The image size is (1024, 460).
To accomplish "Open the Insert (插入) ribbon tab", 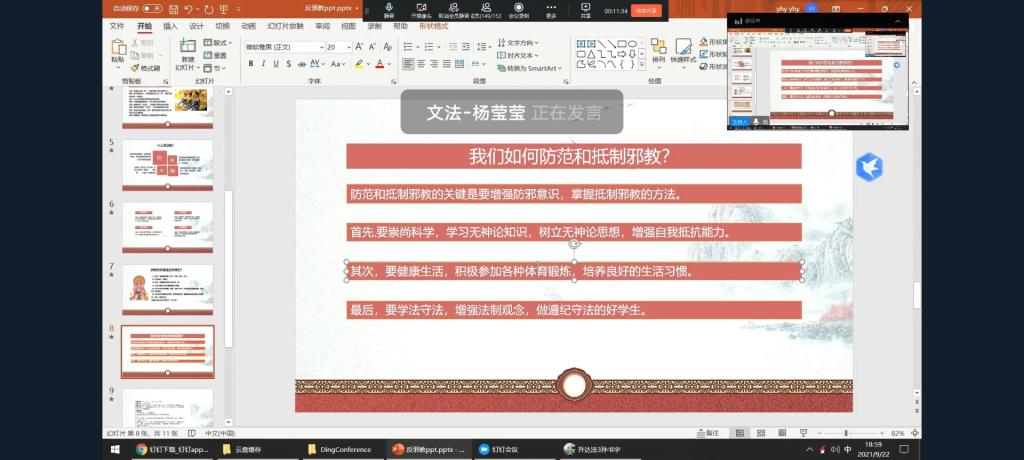I will (x=170, y=26).
